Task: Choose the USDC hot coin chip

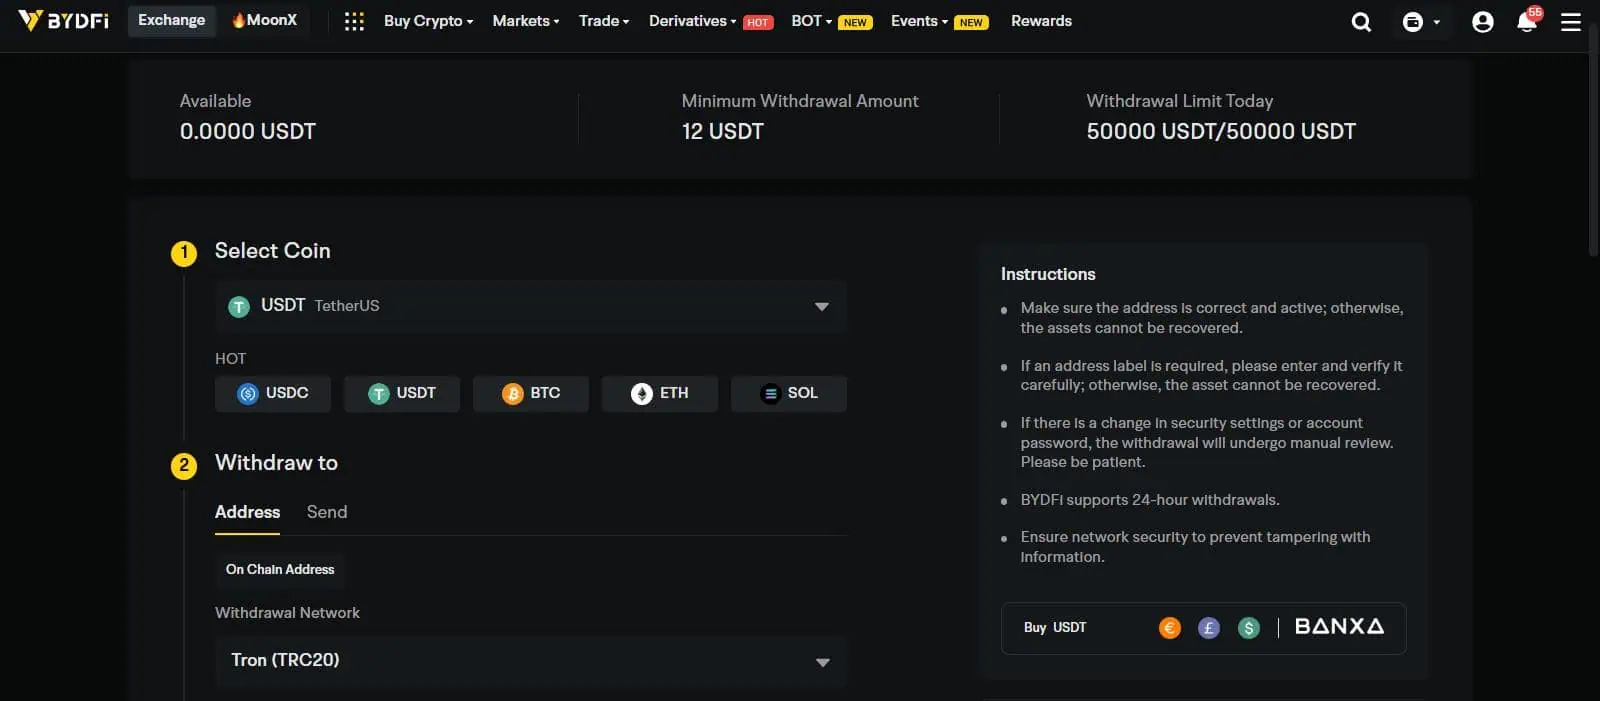Action: (273, 393)
